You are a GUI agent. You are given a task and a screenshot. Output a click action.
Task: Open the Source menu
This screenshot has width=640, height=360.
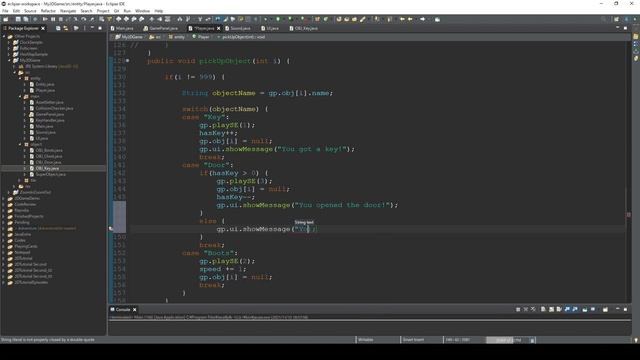(30, 11)
